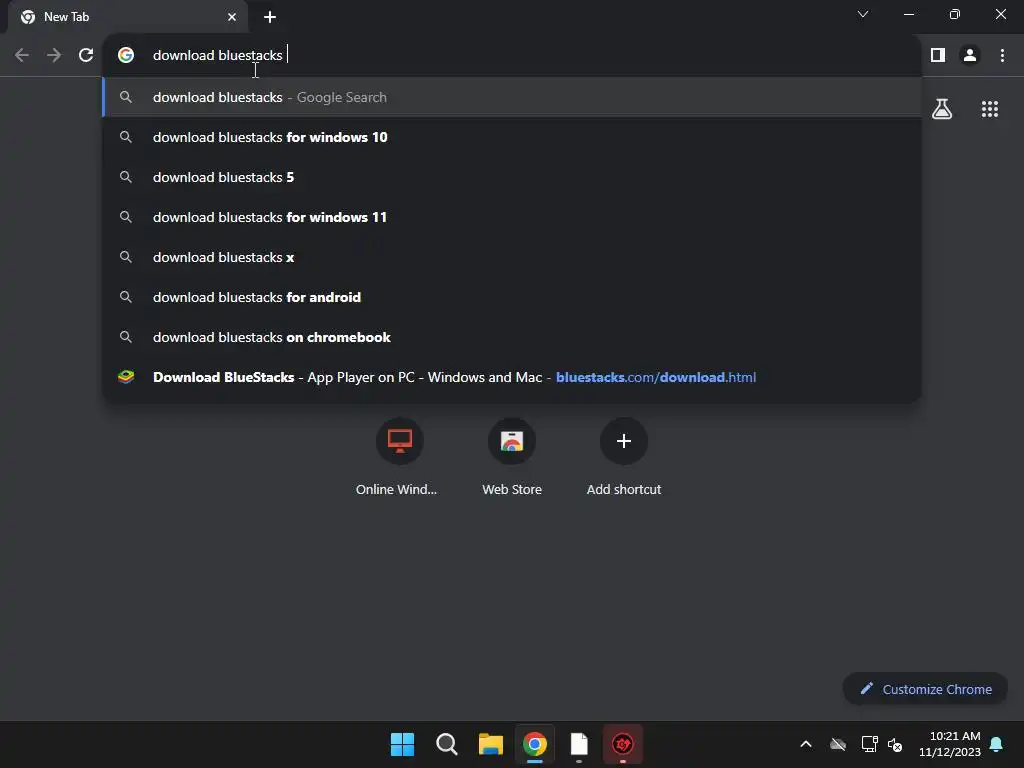This screenshot has width=1024, height=768.
Task: Open the Google apps grid
Action: [x=989, y=109]
